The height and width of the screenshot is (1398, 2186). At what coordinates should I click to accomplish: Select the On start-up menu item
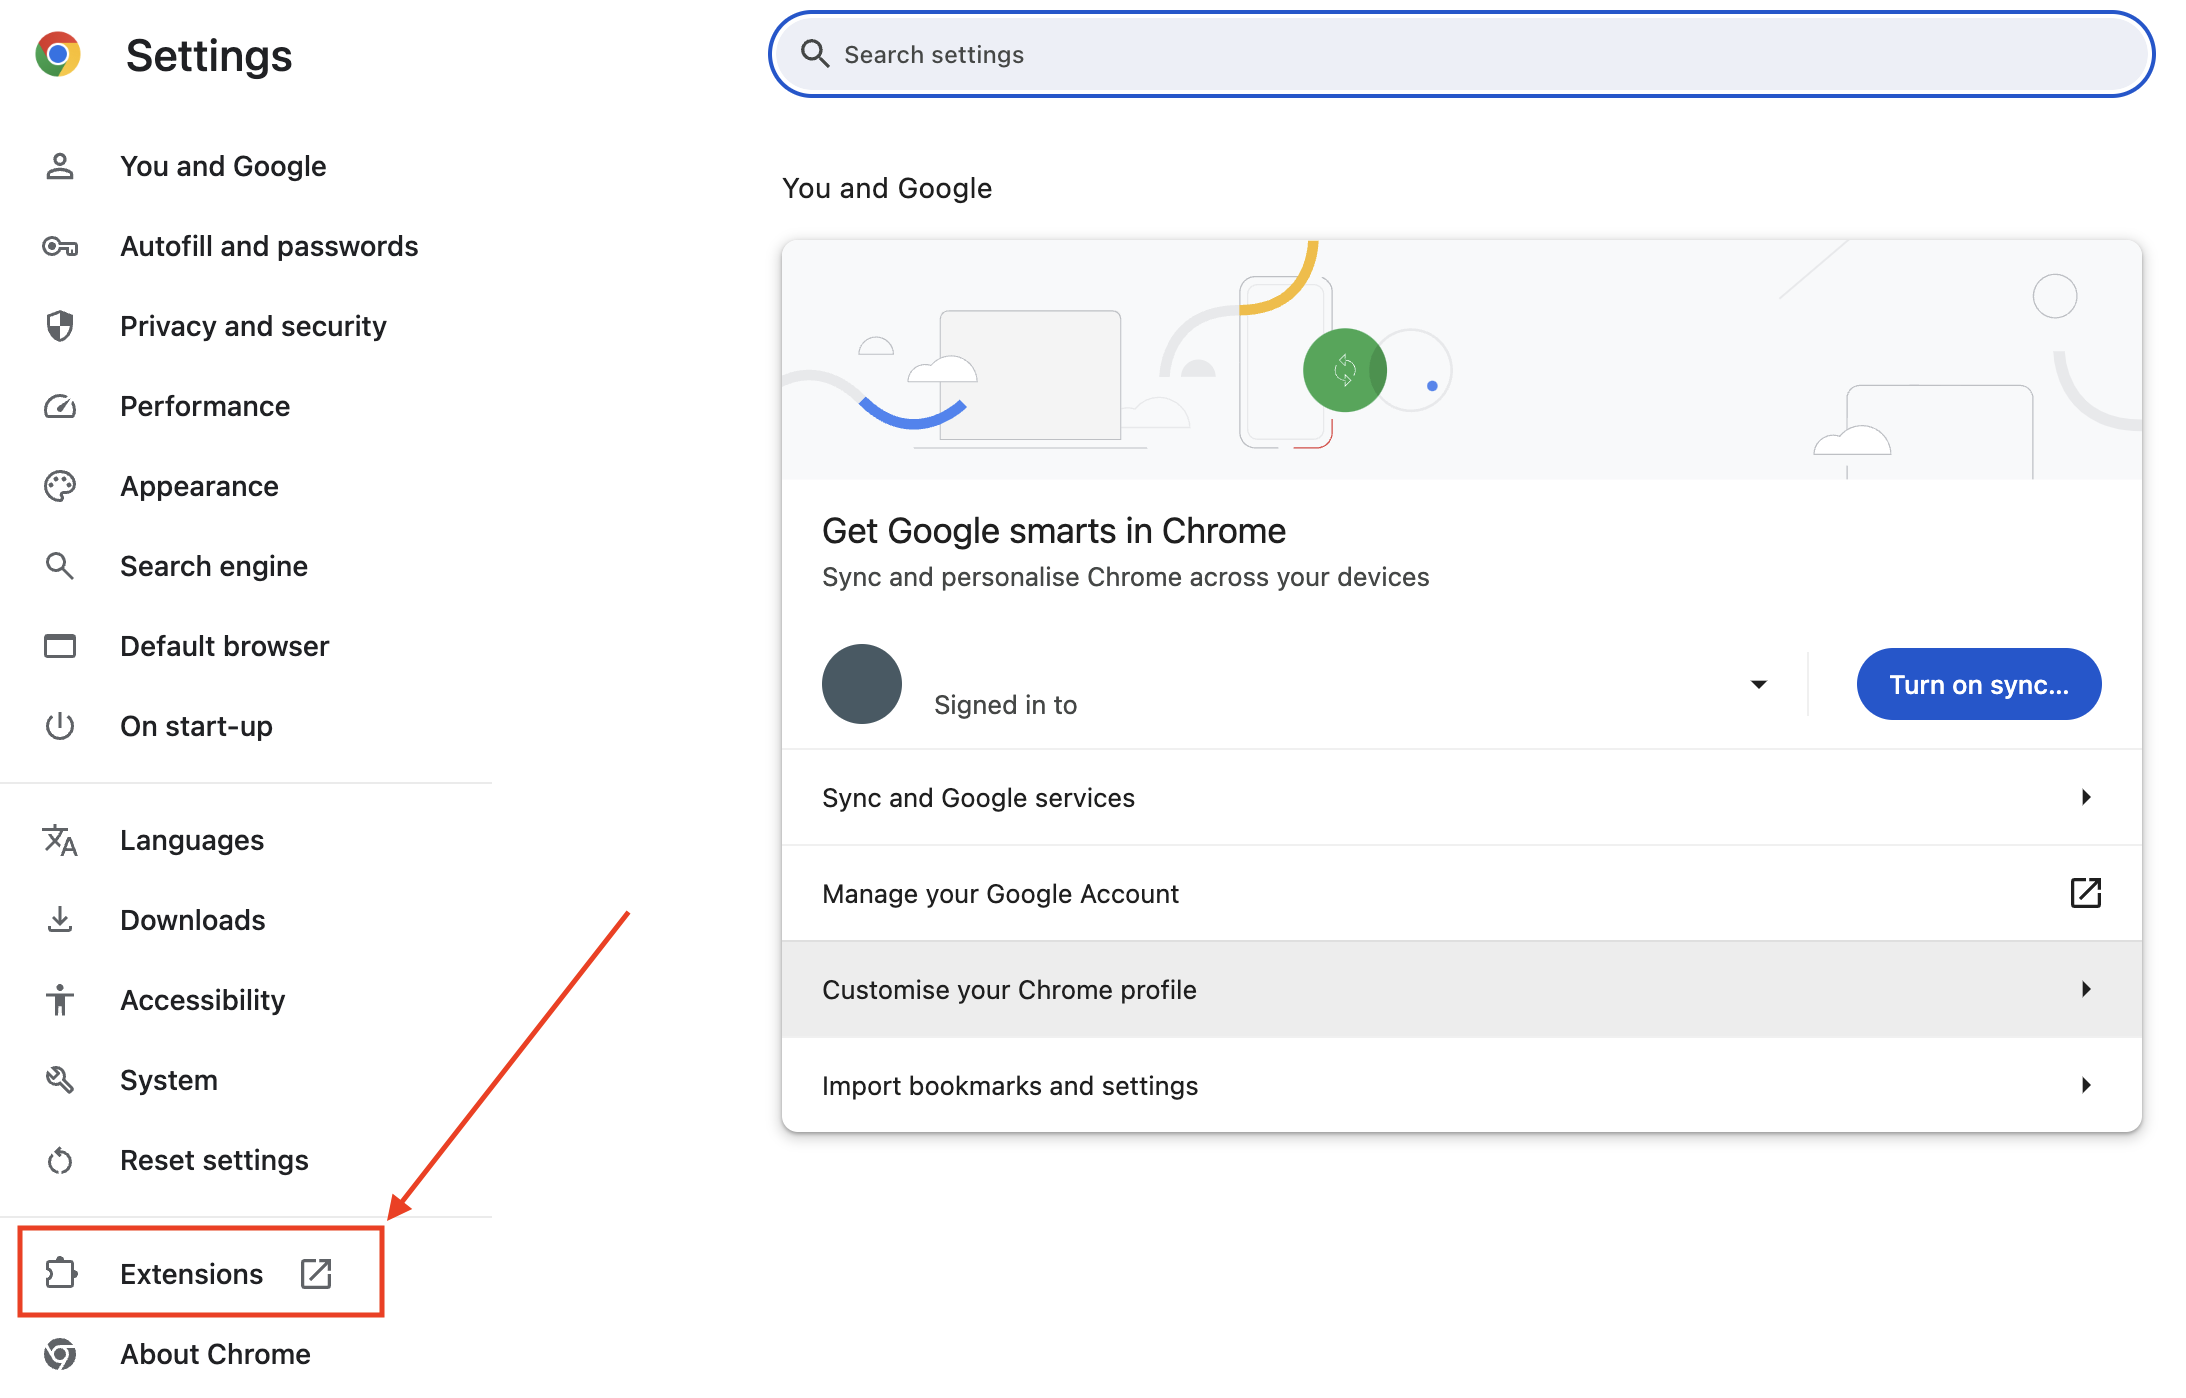(x=196, y=726)
